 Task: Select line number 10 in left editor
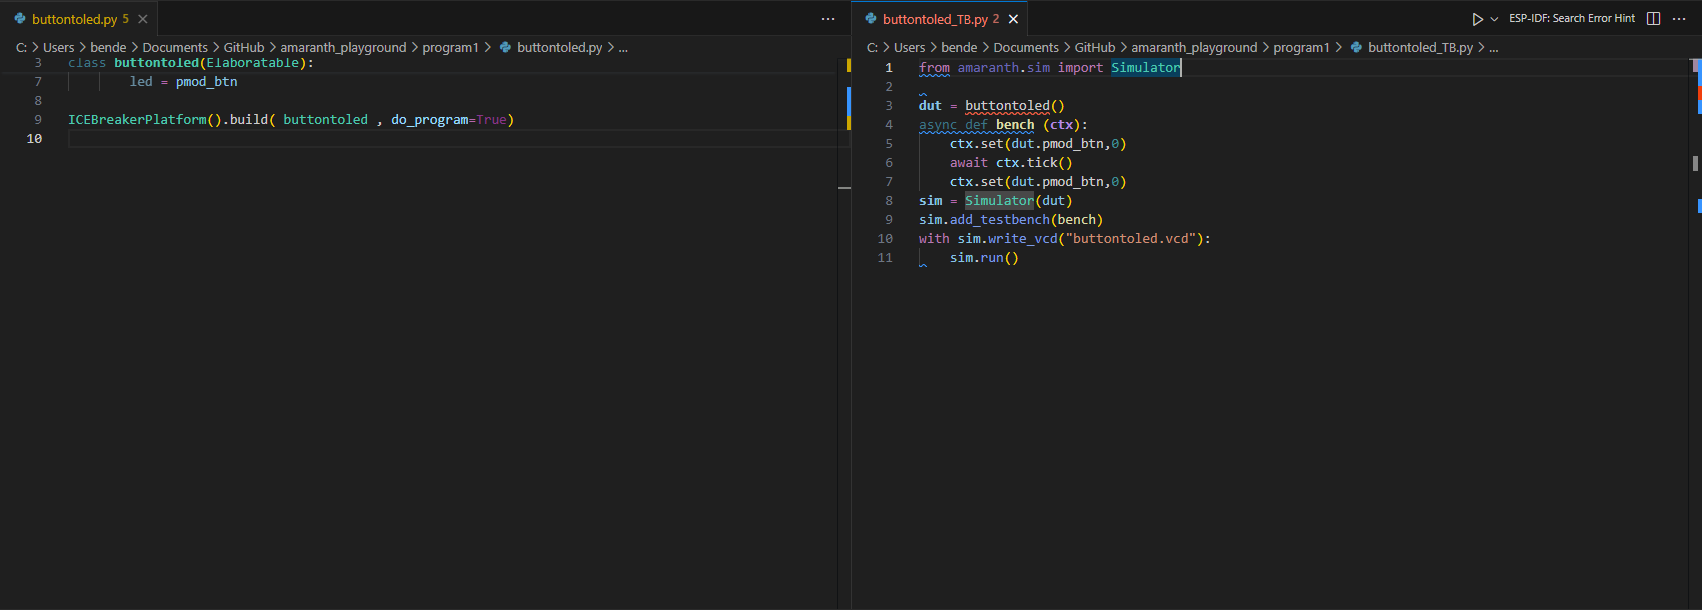tap(35, 139)
